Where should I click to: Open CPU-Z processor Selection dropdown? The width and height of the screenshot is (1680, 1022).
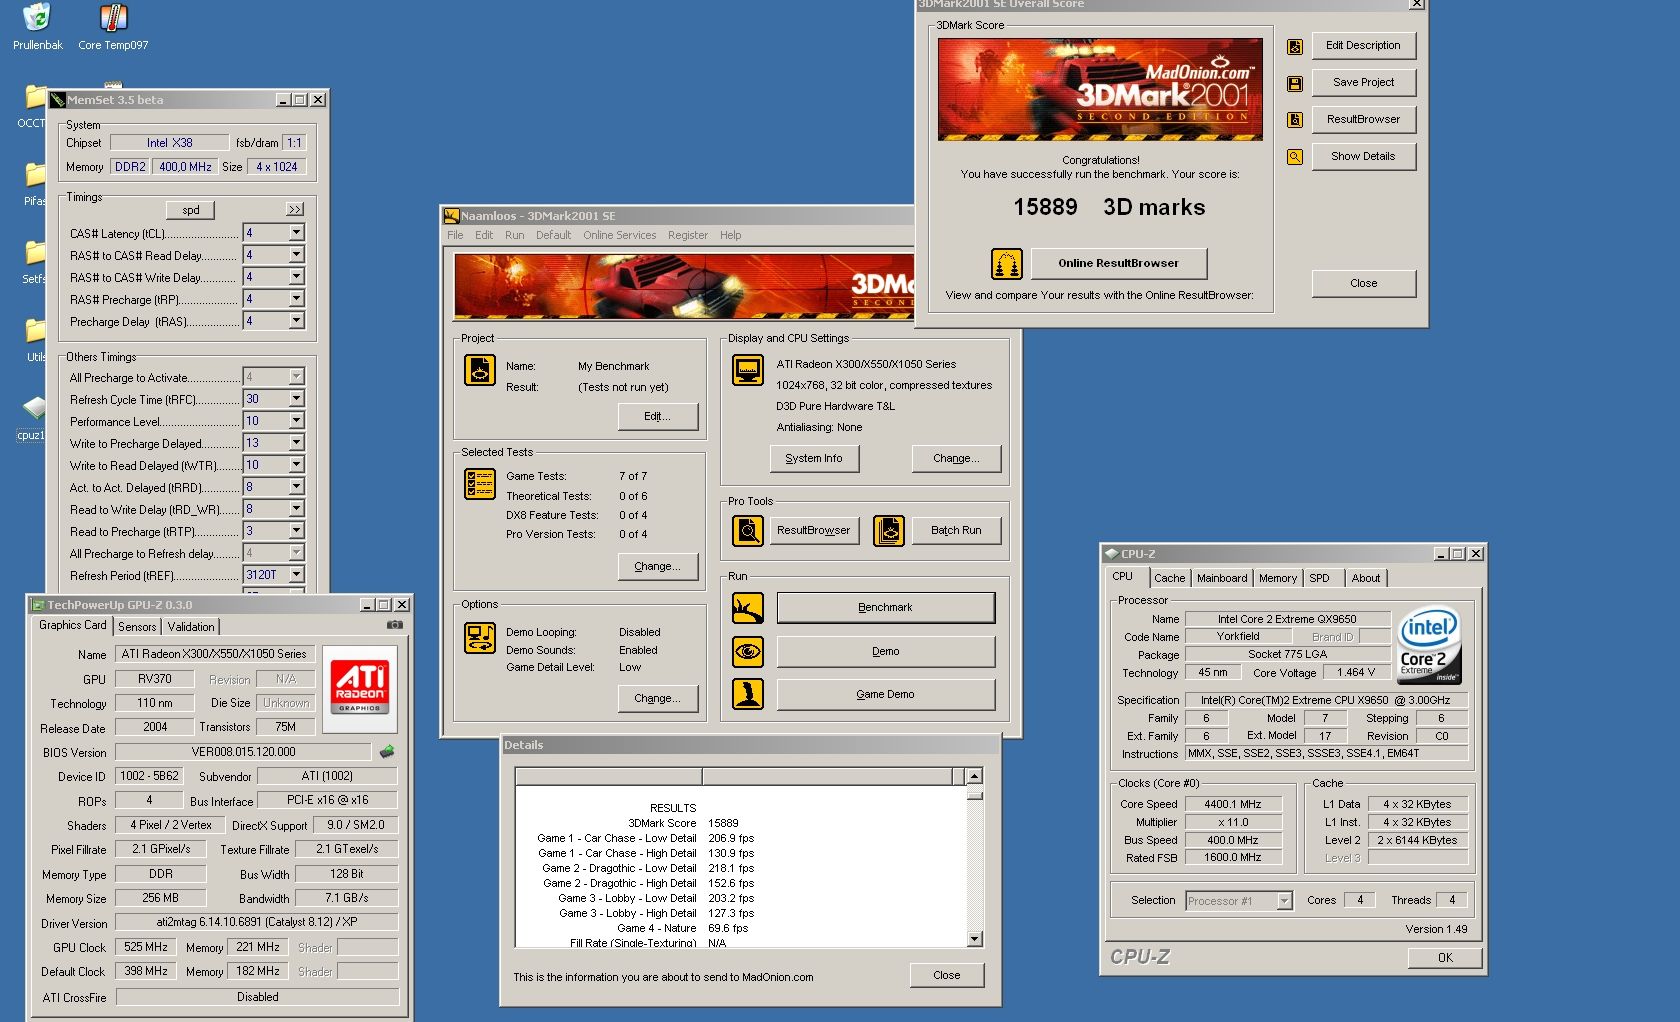[1284, 901]
